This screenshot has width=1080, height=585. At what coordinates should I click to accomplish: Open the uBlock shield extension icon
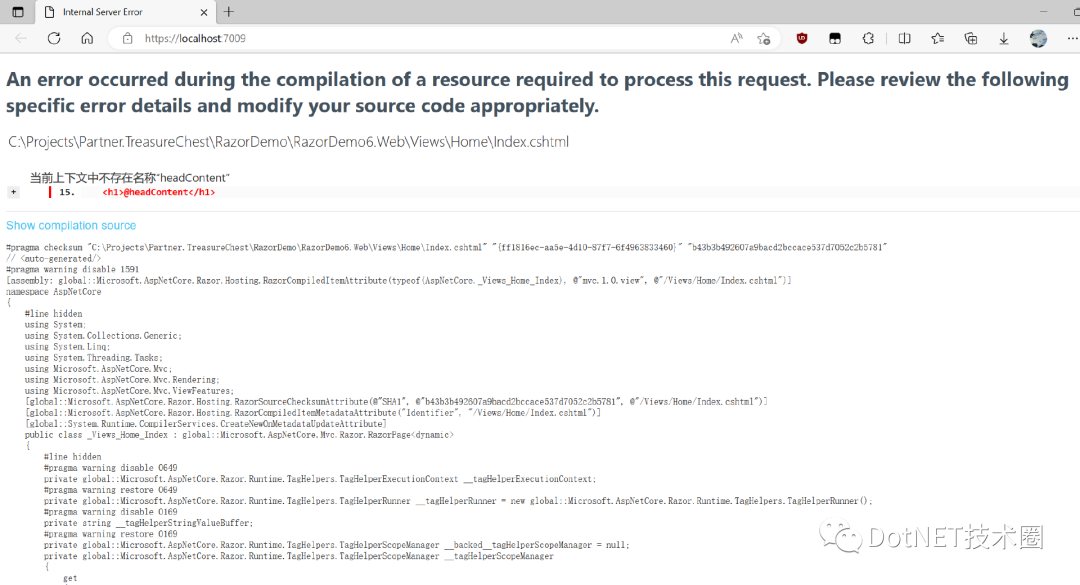(802, 39)
